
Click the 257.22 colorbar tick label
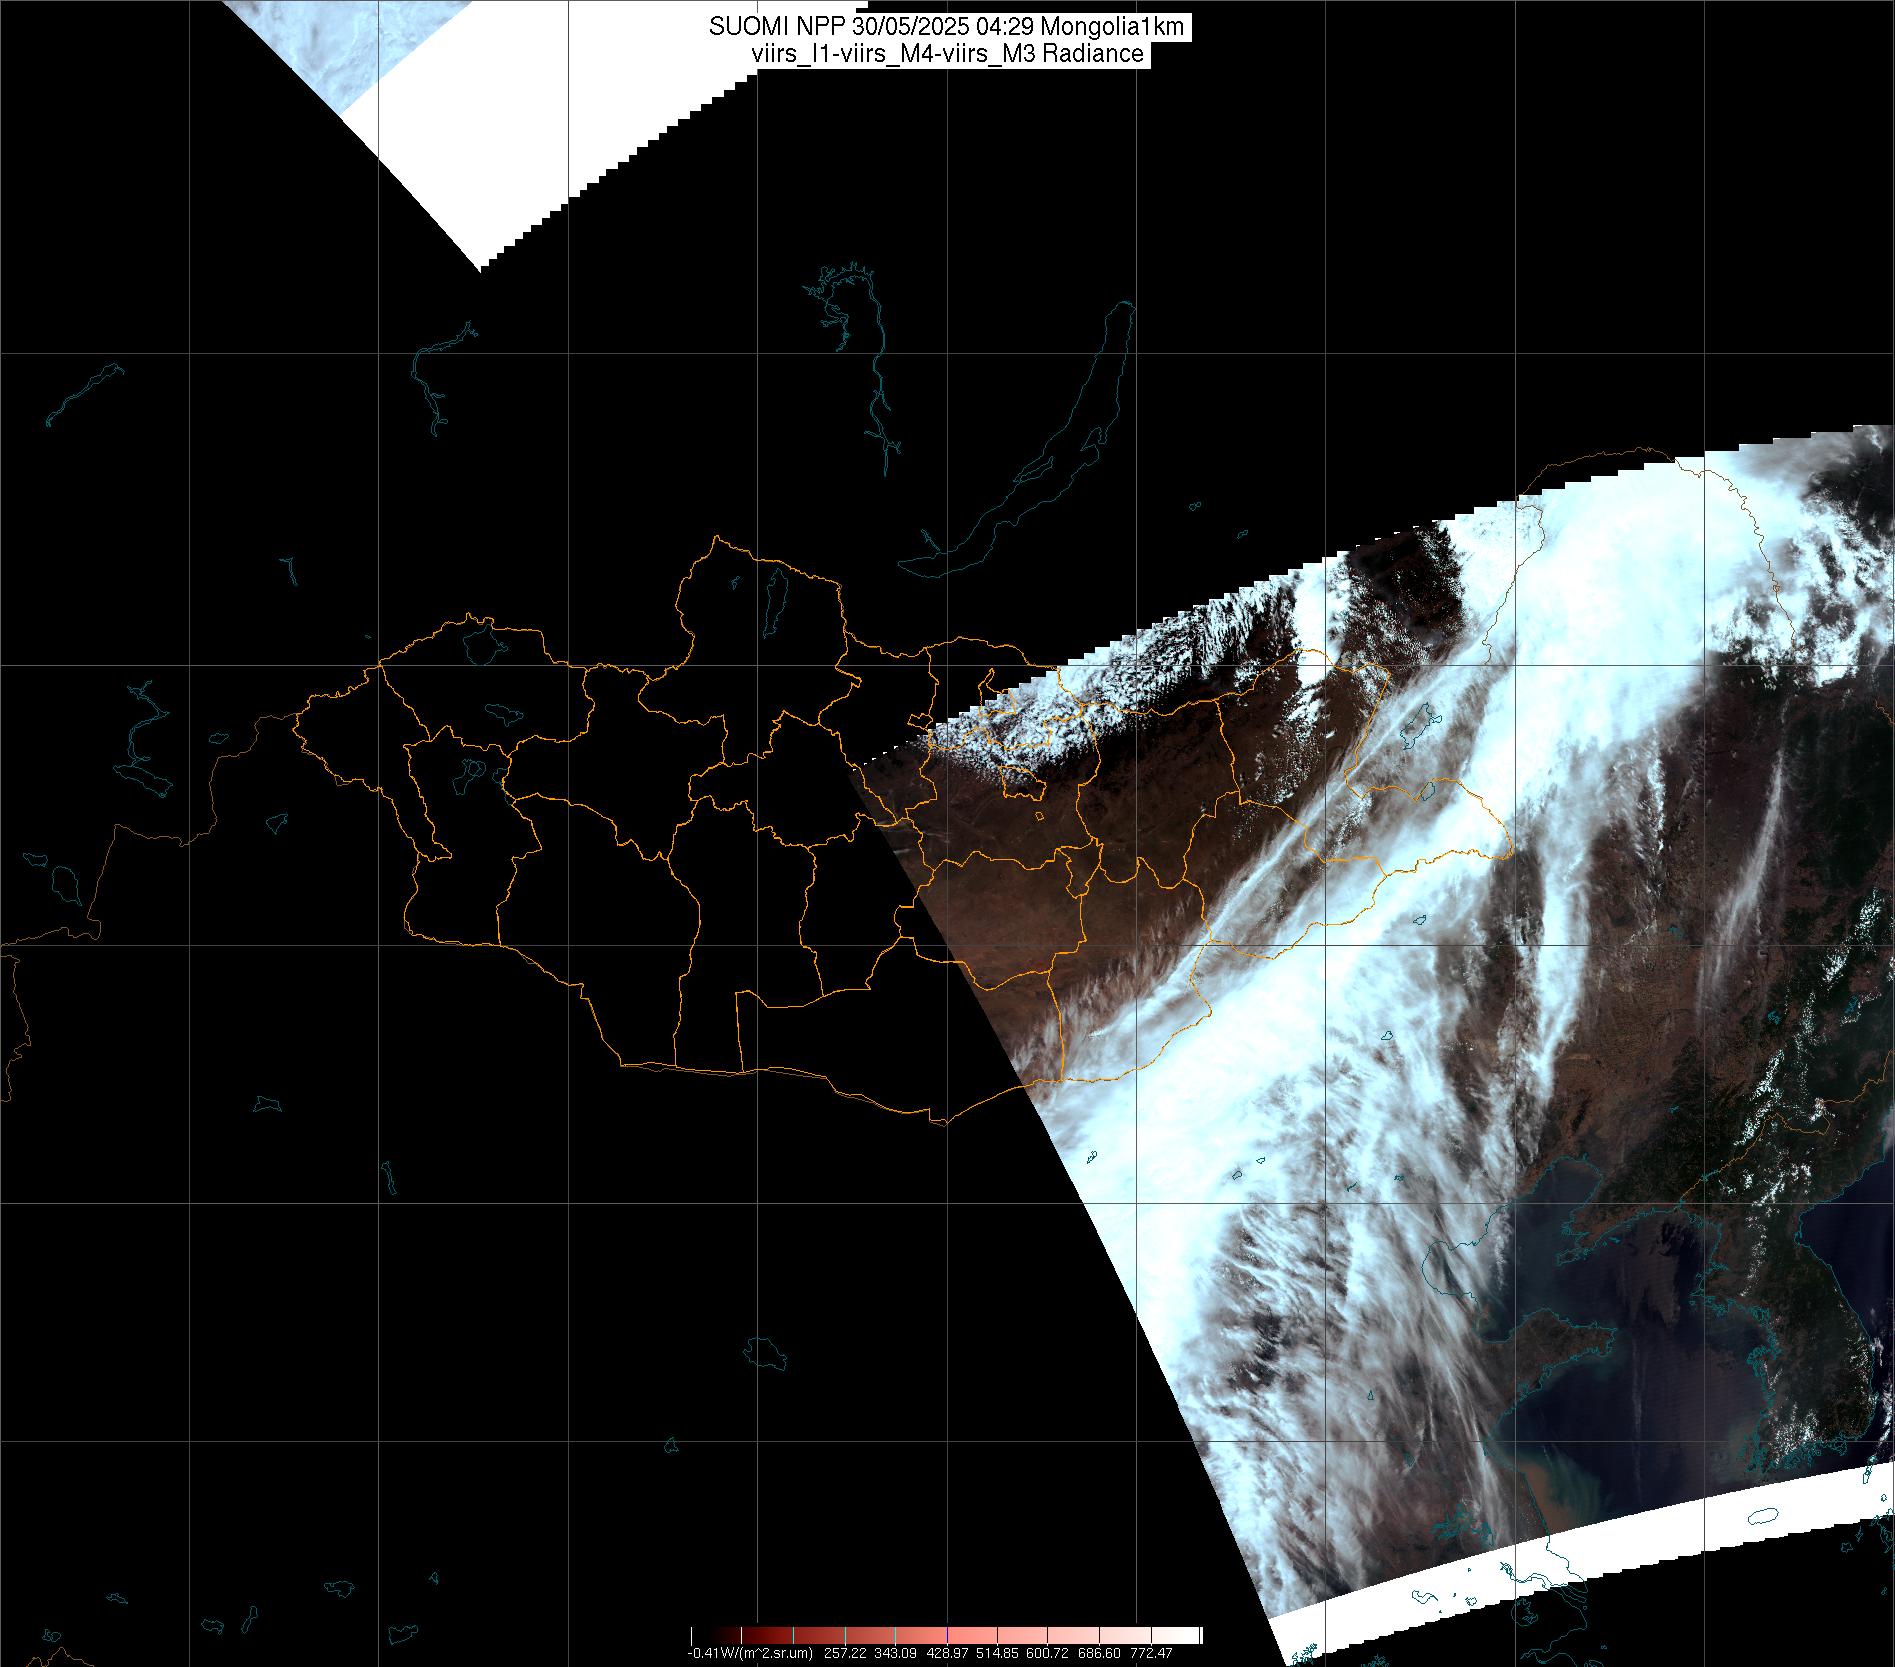pyautogui.click(x=846, y=1653)
